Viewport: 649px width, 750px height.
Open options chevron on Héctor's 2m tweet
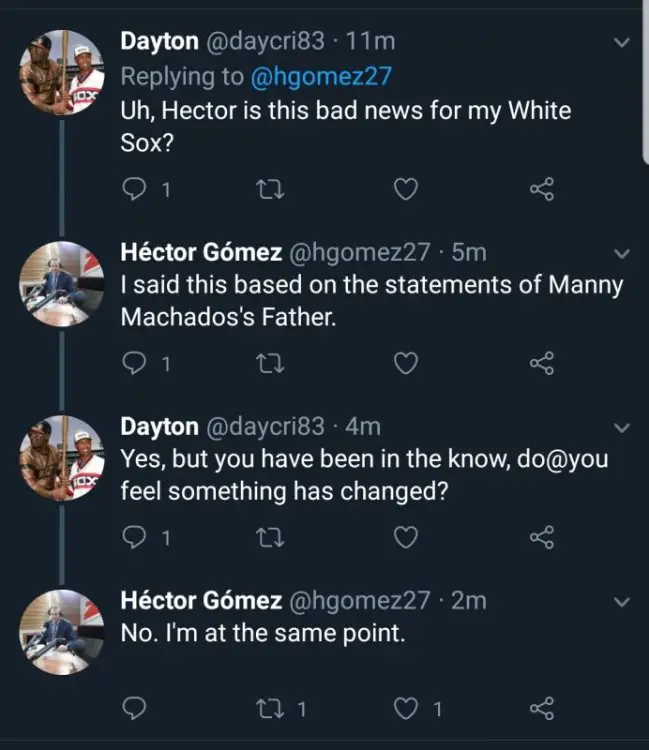(x=621, y=601)
